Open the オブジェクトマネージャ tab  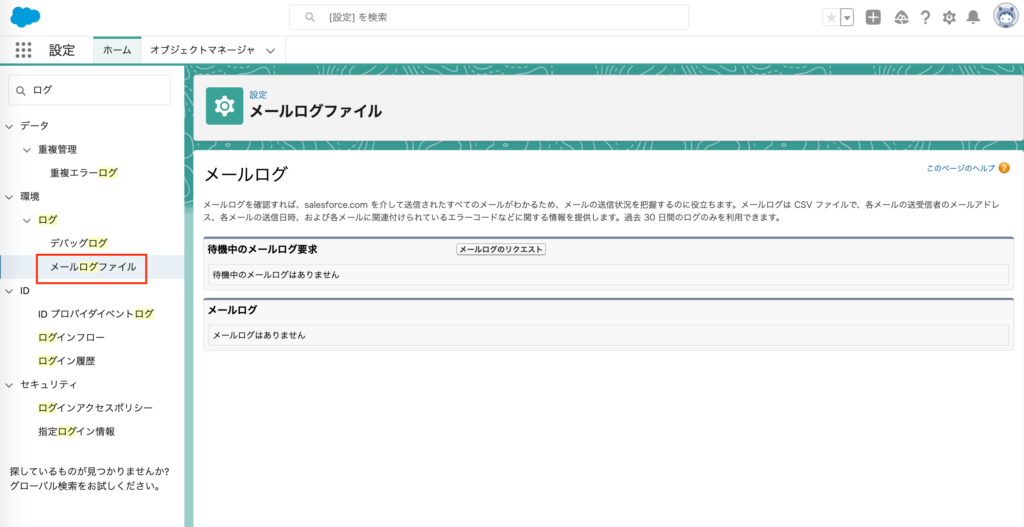click(202, 50)
